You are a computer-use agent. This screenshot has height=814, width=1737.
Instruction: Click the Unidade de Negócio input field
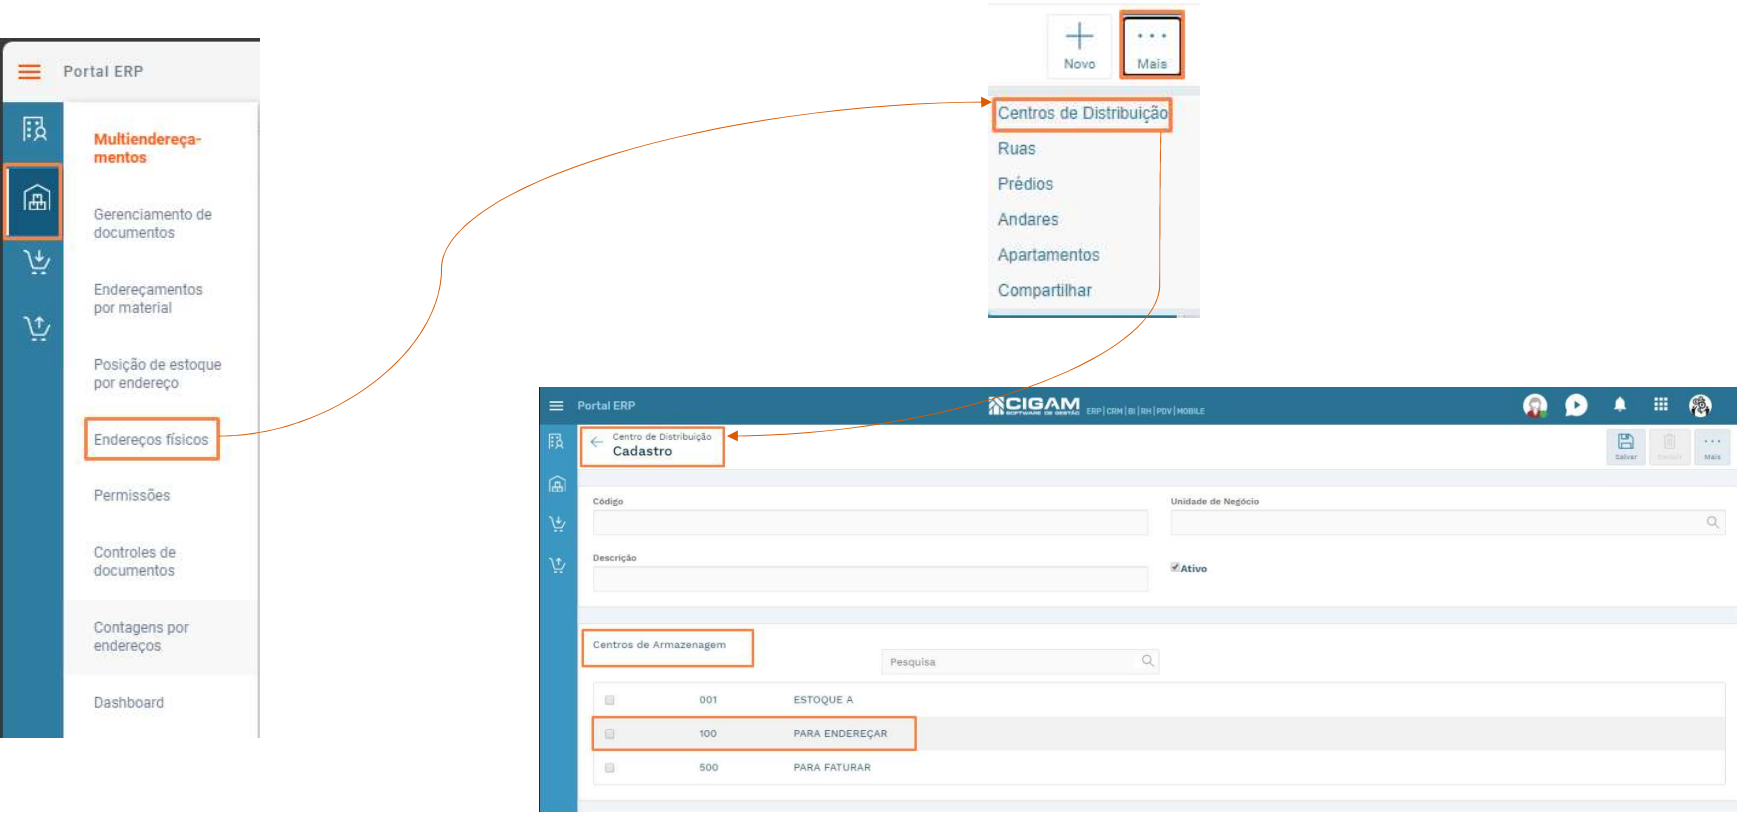1448,522
